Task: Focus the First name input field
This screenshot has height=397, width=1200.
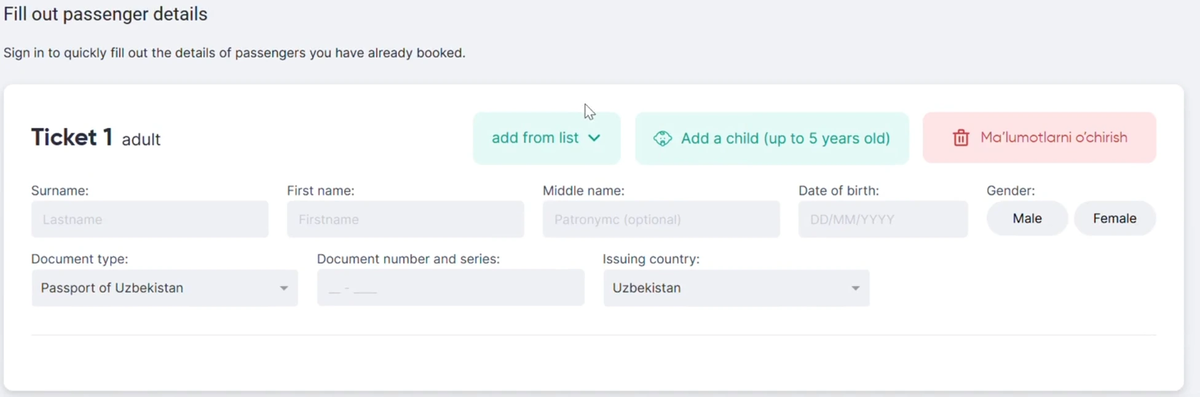Action: [405, 219]
